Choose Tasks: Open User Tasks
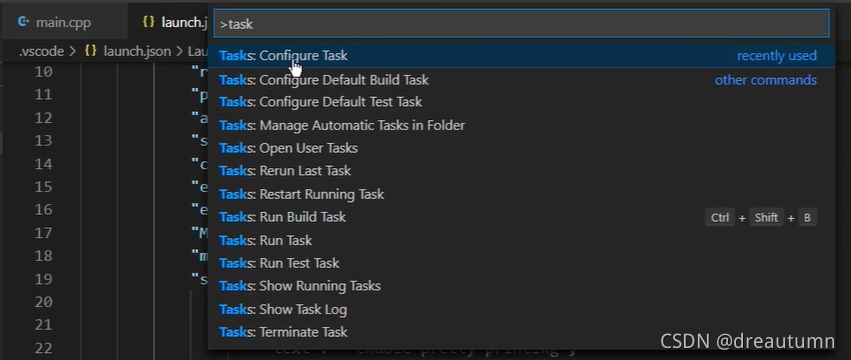The height and width of the screenshot is (360, 851). coord(521,148)
